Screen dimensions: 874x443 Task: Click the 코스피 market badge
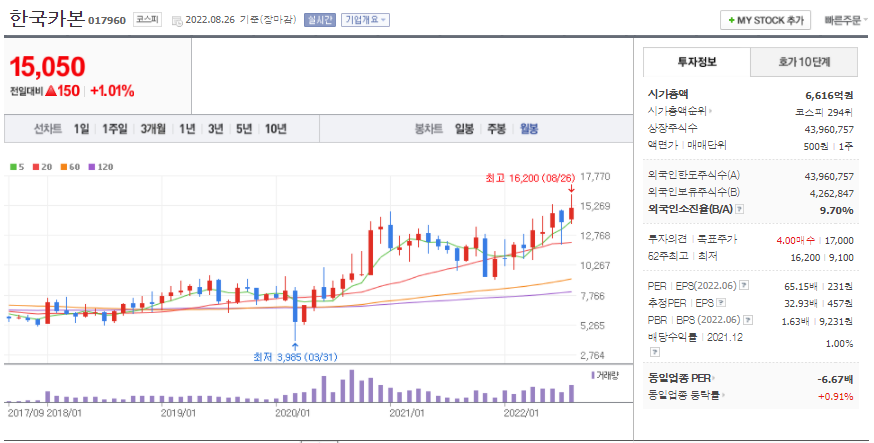click(147, 20)
